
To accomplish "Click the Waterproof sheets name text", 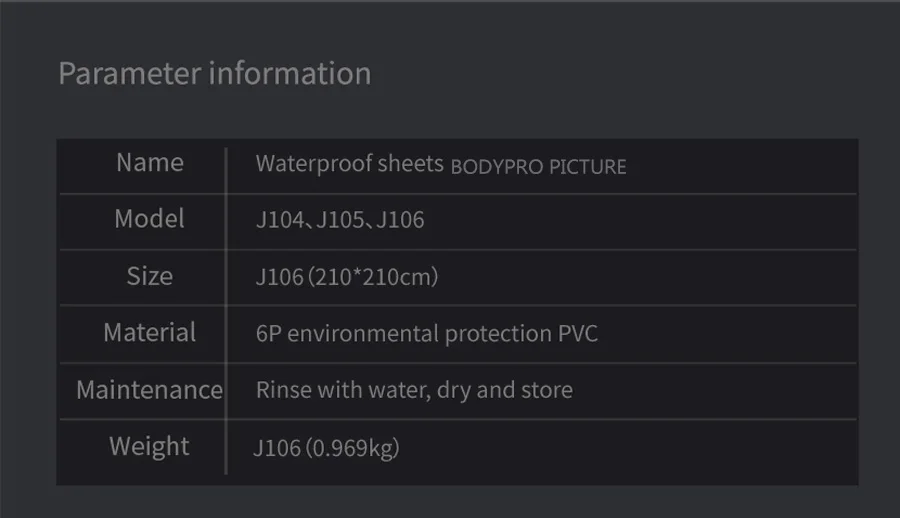I will pyautogui.click(x=349, y=164).
